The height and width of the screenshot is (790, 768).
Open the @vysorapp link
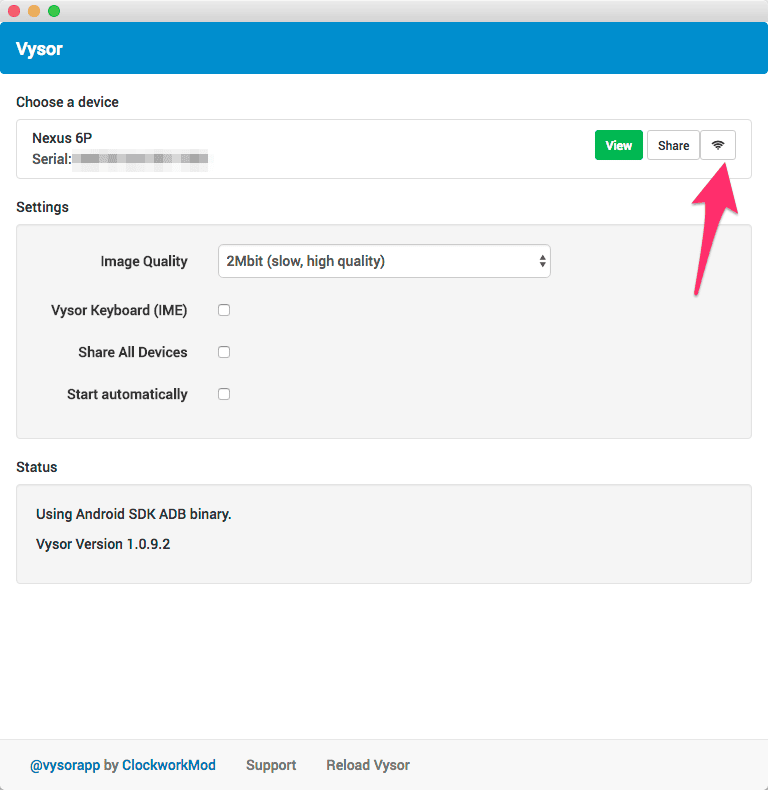point(65,765)
